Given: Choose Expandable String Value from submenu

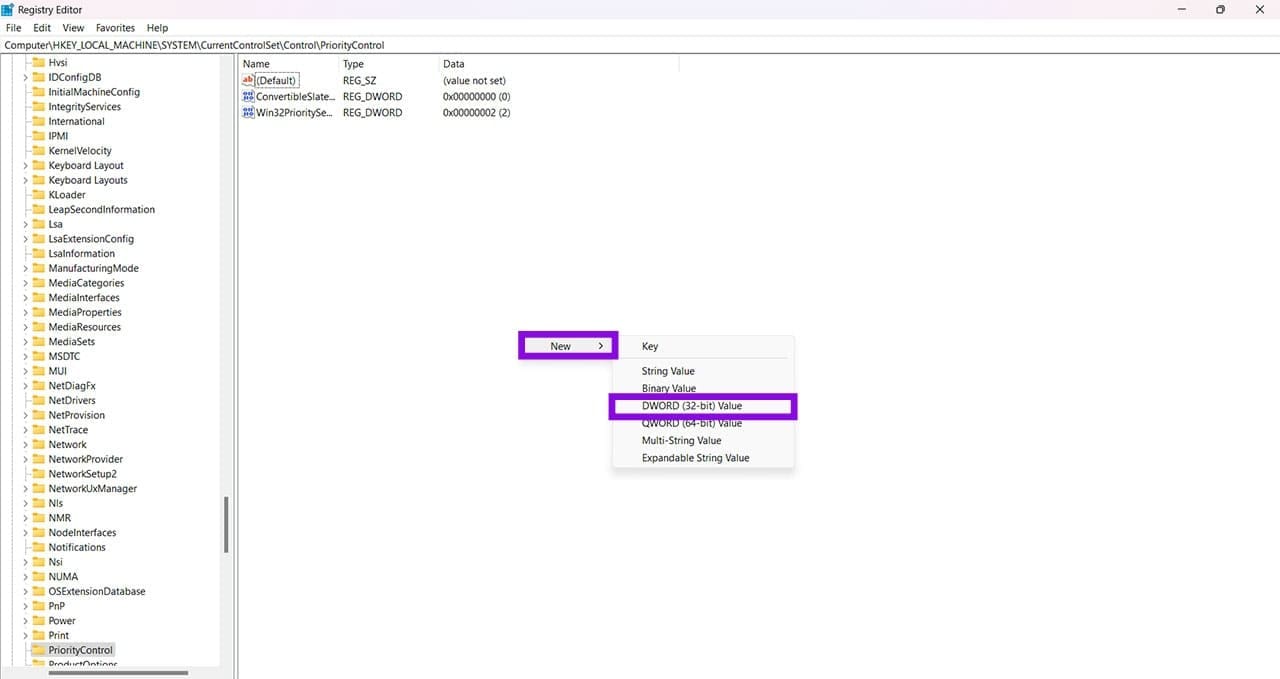Looking at the screenshot, I should tap(703, 458).
